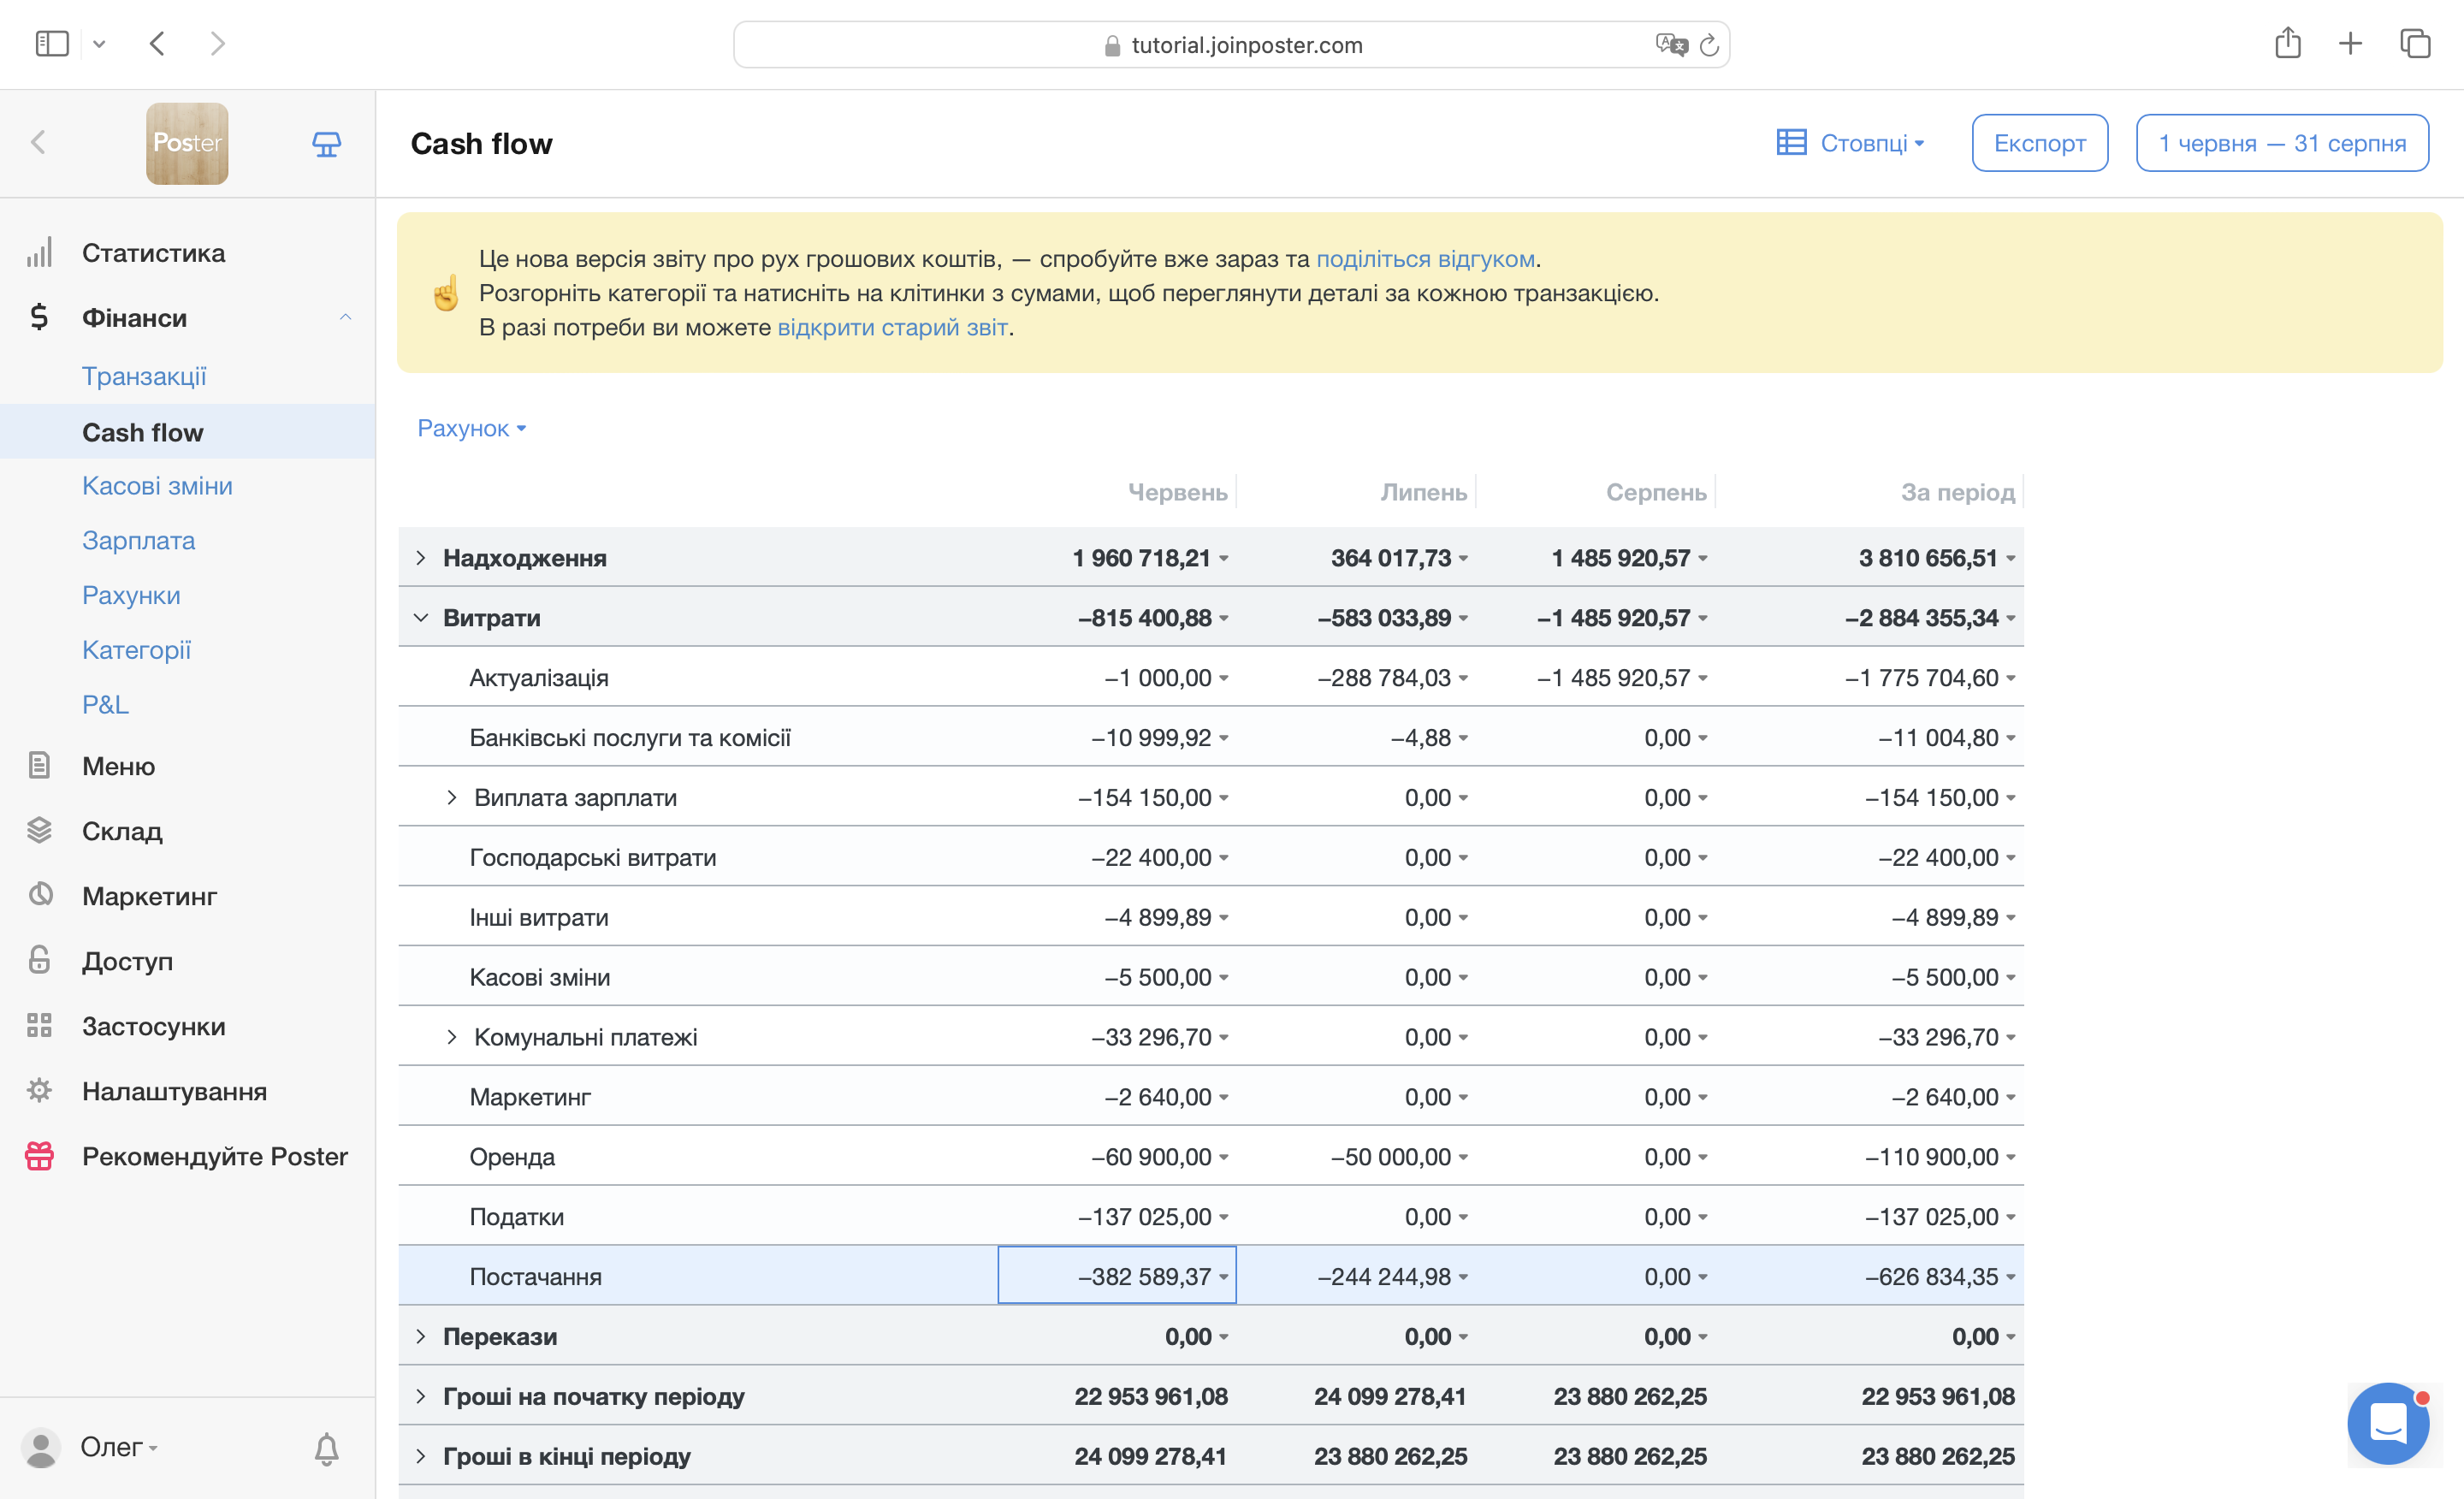Go to the P&L report

(105, 704)
